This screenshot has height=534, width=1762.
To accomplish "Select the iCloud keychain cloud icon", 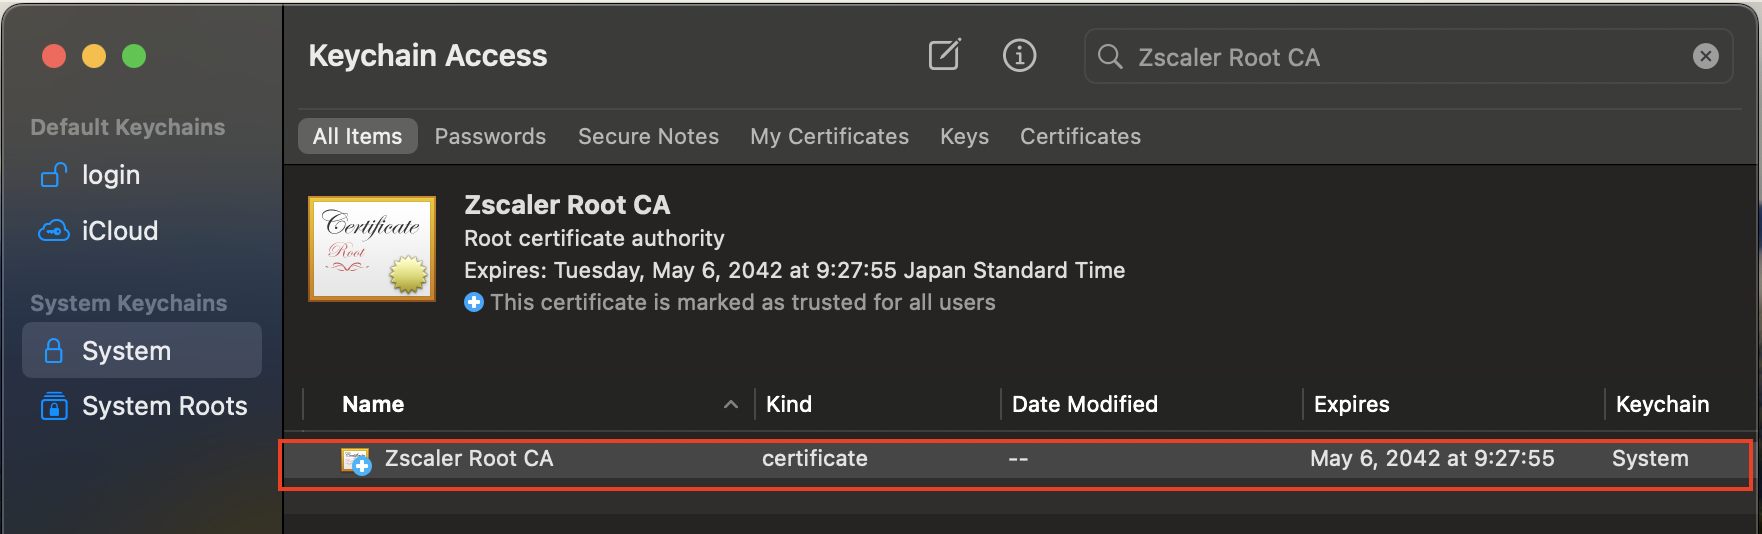I will [x=54, y=231].
